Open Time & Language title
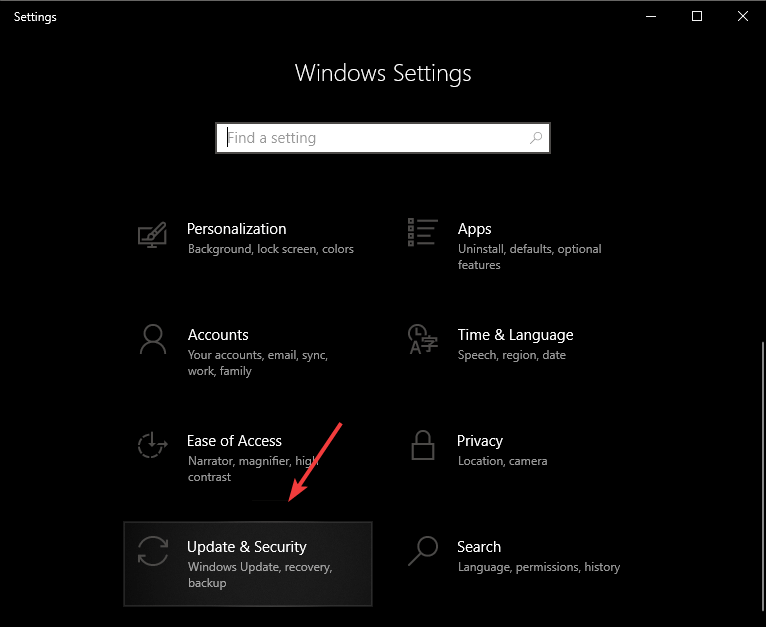 point(515,335)
